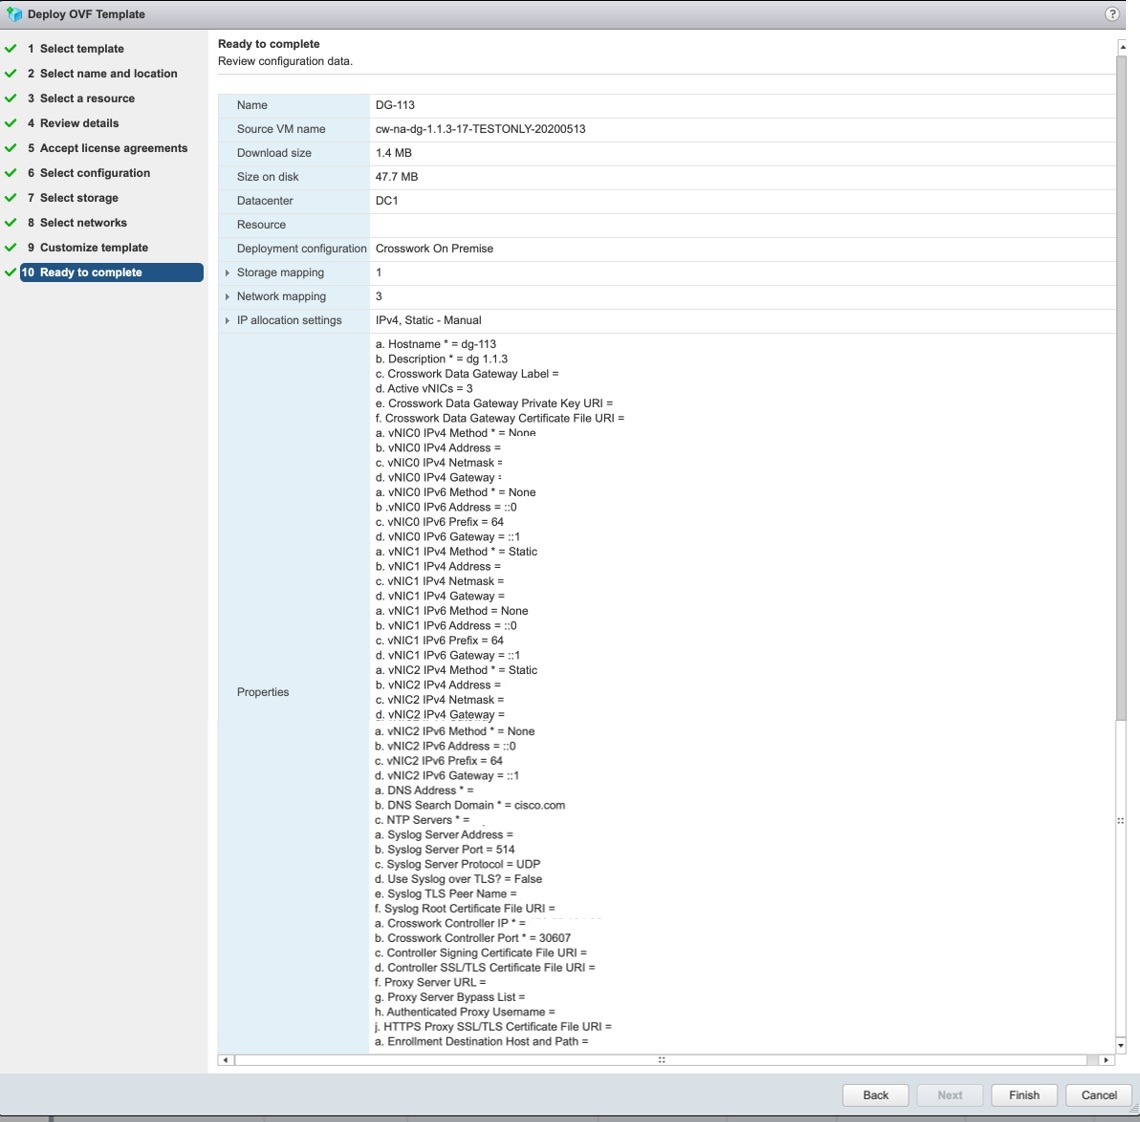Click Finish to deploy the template
This screenshot has height=1122, width=1140.
[x=1024, y=1095]
